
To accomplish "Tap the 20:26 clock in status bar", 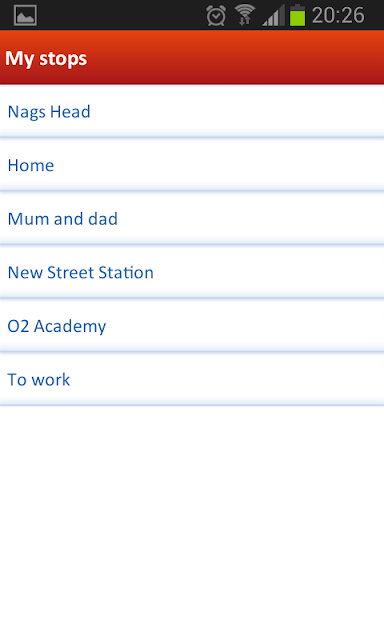I will pos(338,16).
